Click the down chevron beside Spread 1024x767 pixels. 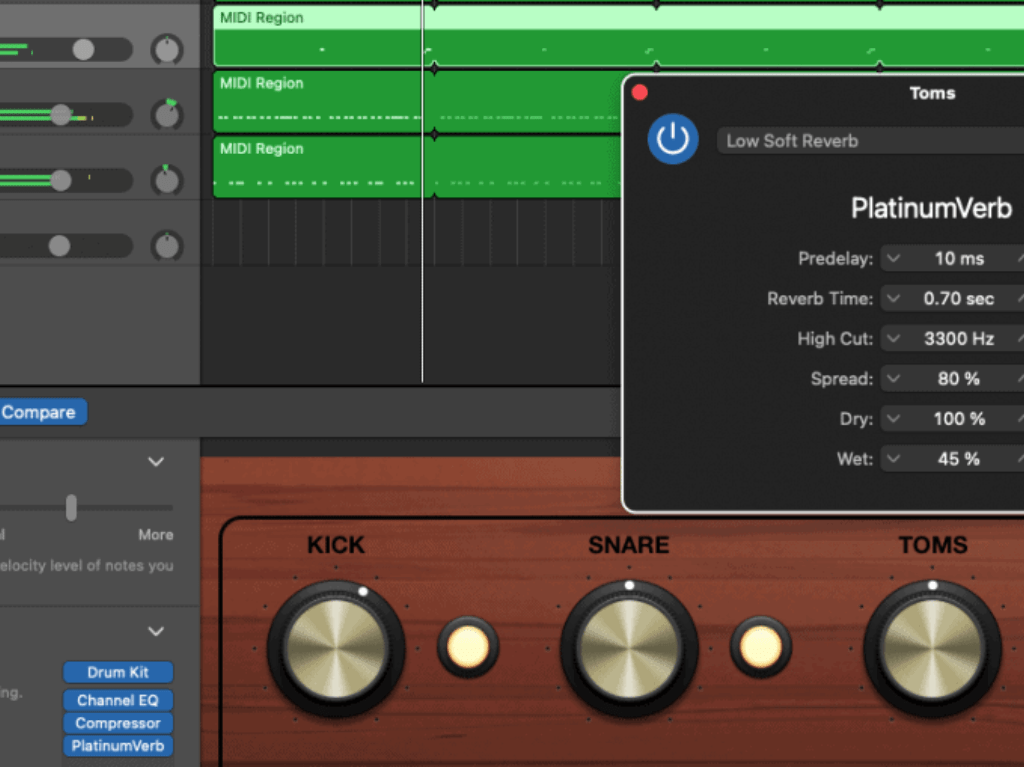click(x=893, y=379)
